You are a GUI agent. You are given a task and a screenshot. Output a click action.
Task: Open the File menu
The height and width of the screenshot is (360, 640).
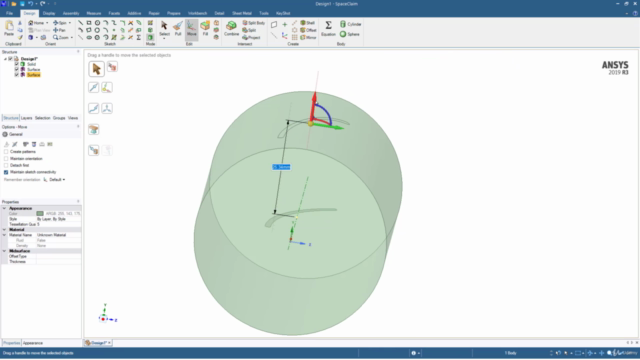9,13
